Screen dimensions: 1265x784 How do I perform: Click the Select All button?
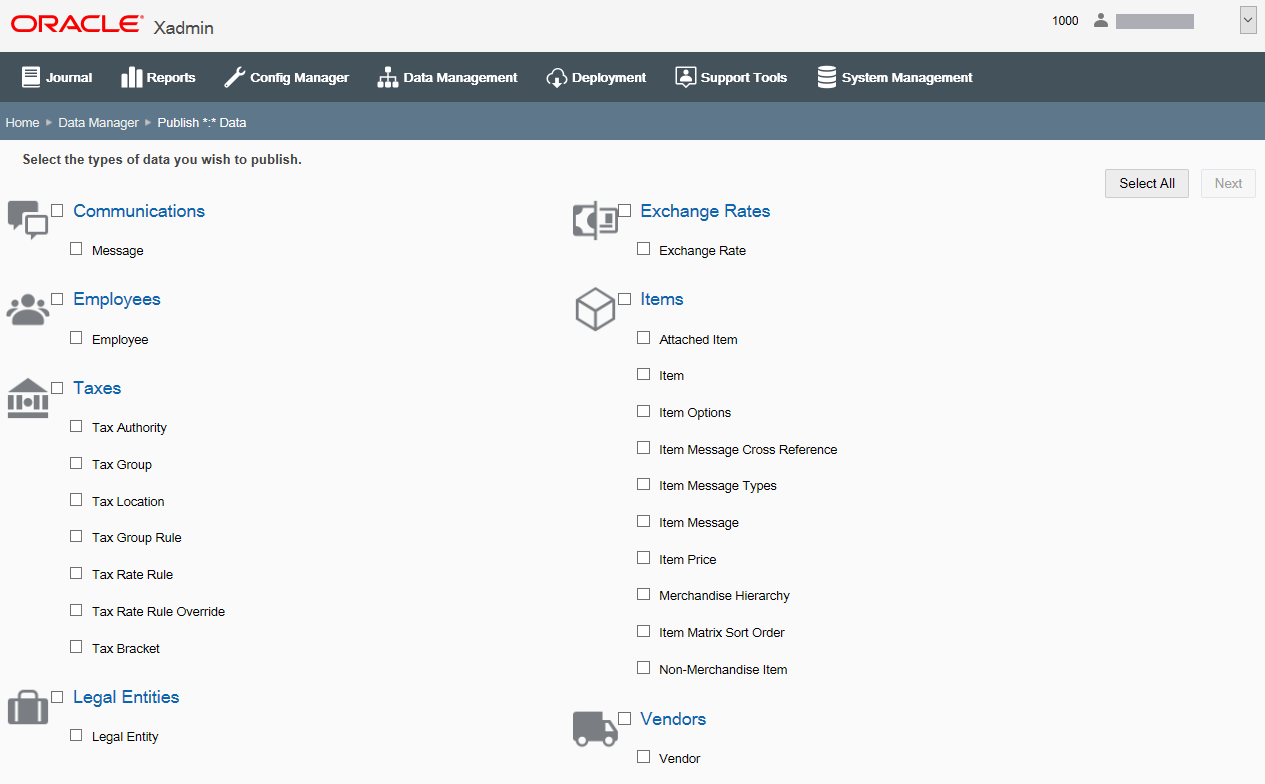pyautogui.click(x=1146, y=183)
